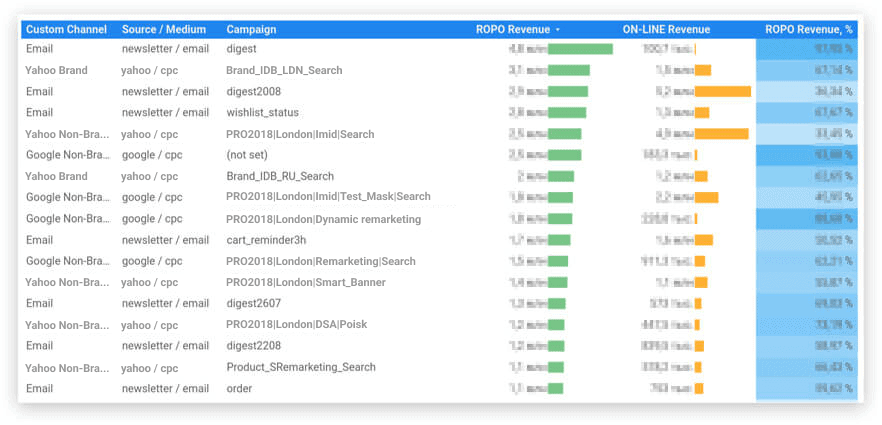
Task: Click Email channel in the cart_reminder3h row
Action: [x=39, y=240]
